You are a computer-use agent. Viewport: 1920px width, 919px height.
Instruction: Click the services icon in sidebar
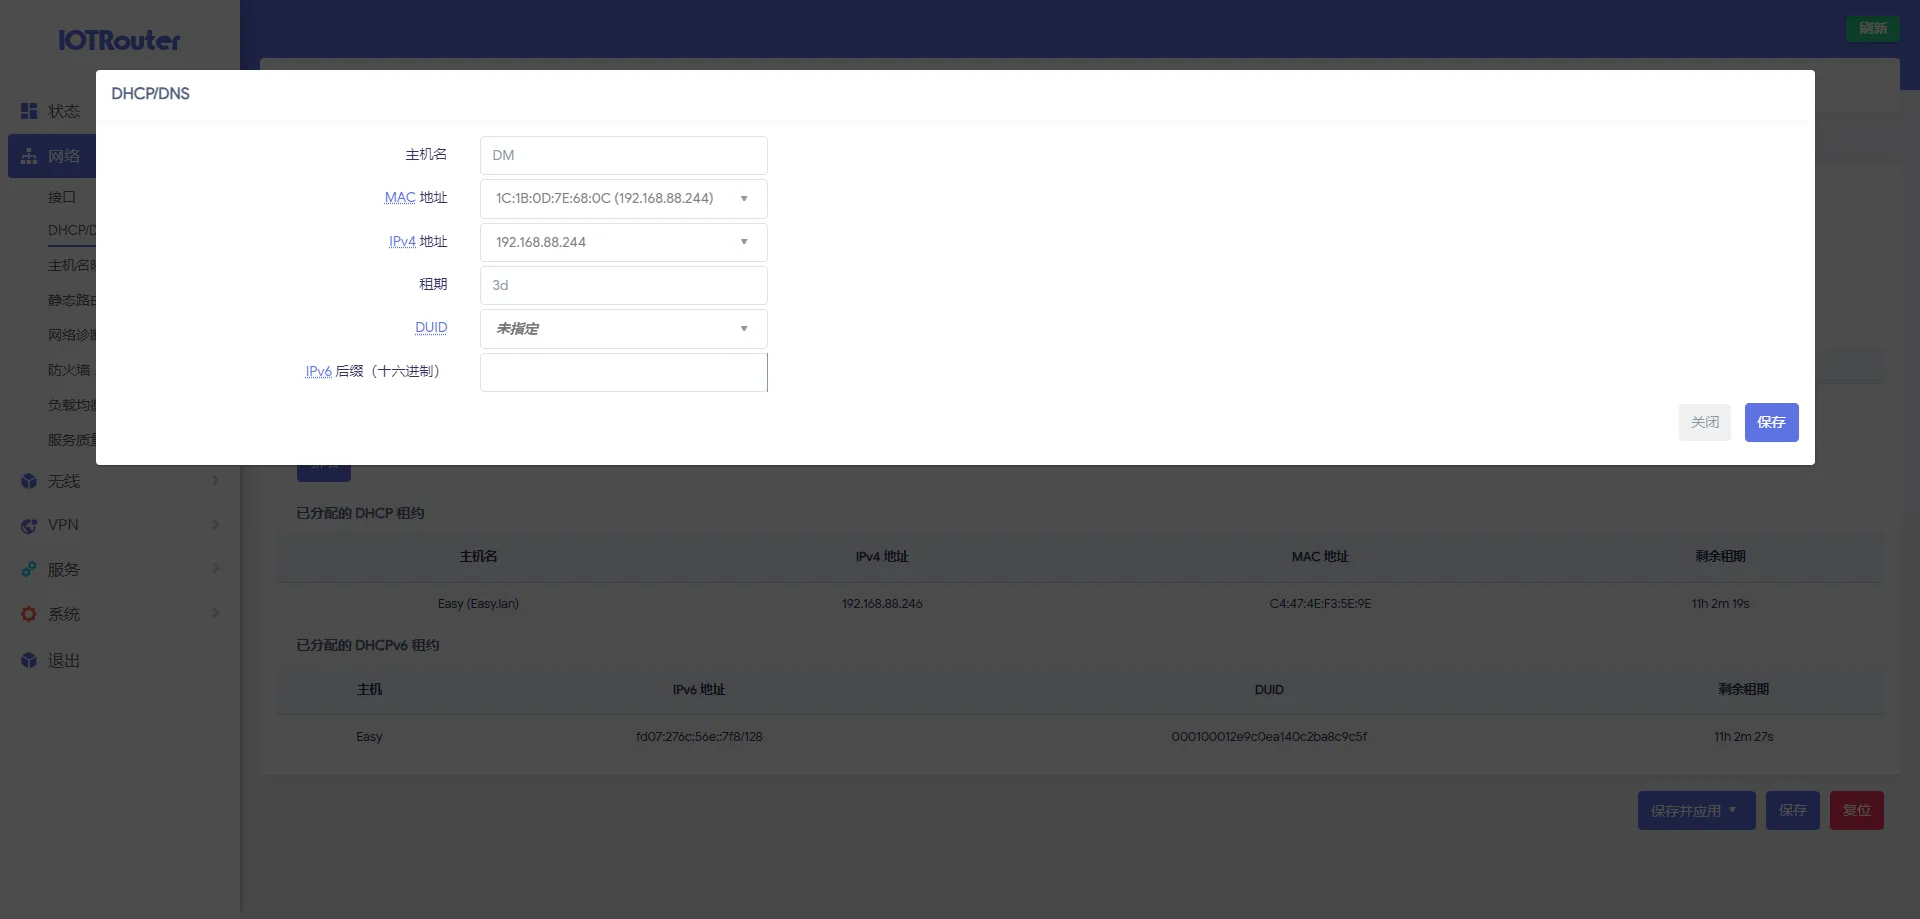coord(29,570)
